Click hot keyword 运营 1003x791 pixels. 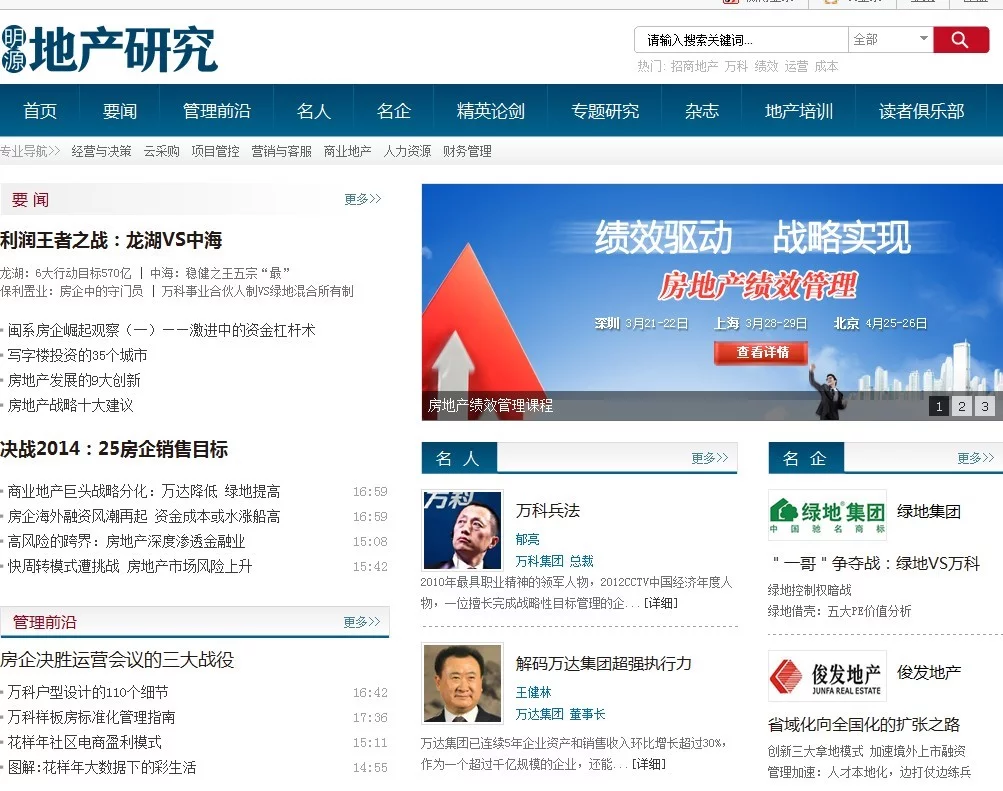point(796,66)
